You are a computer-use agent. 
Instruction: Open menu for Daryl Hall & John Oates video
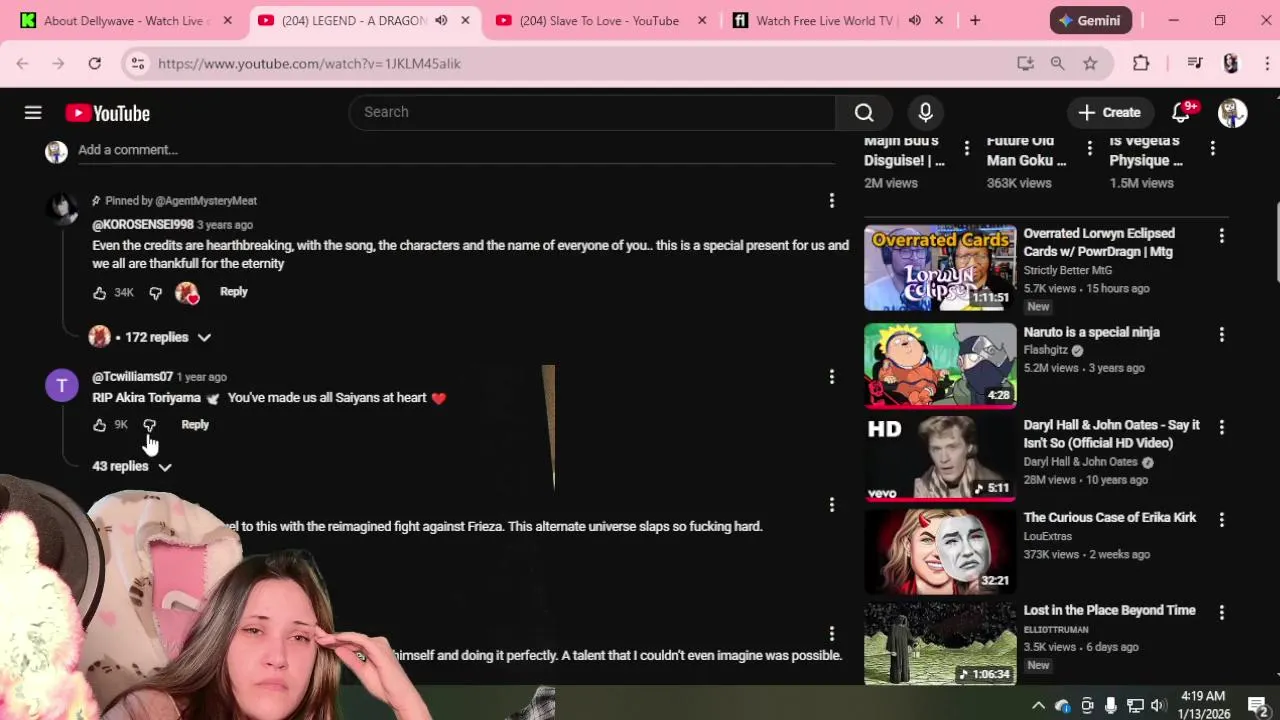[1221, 427]
